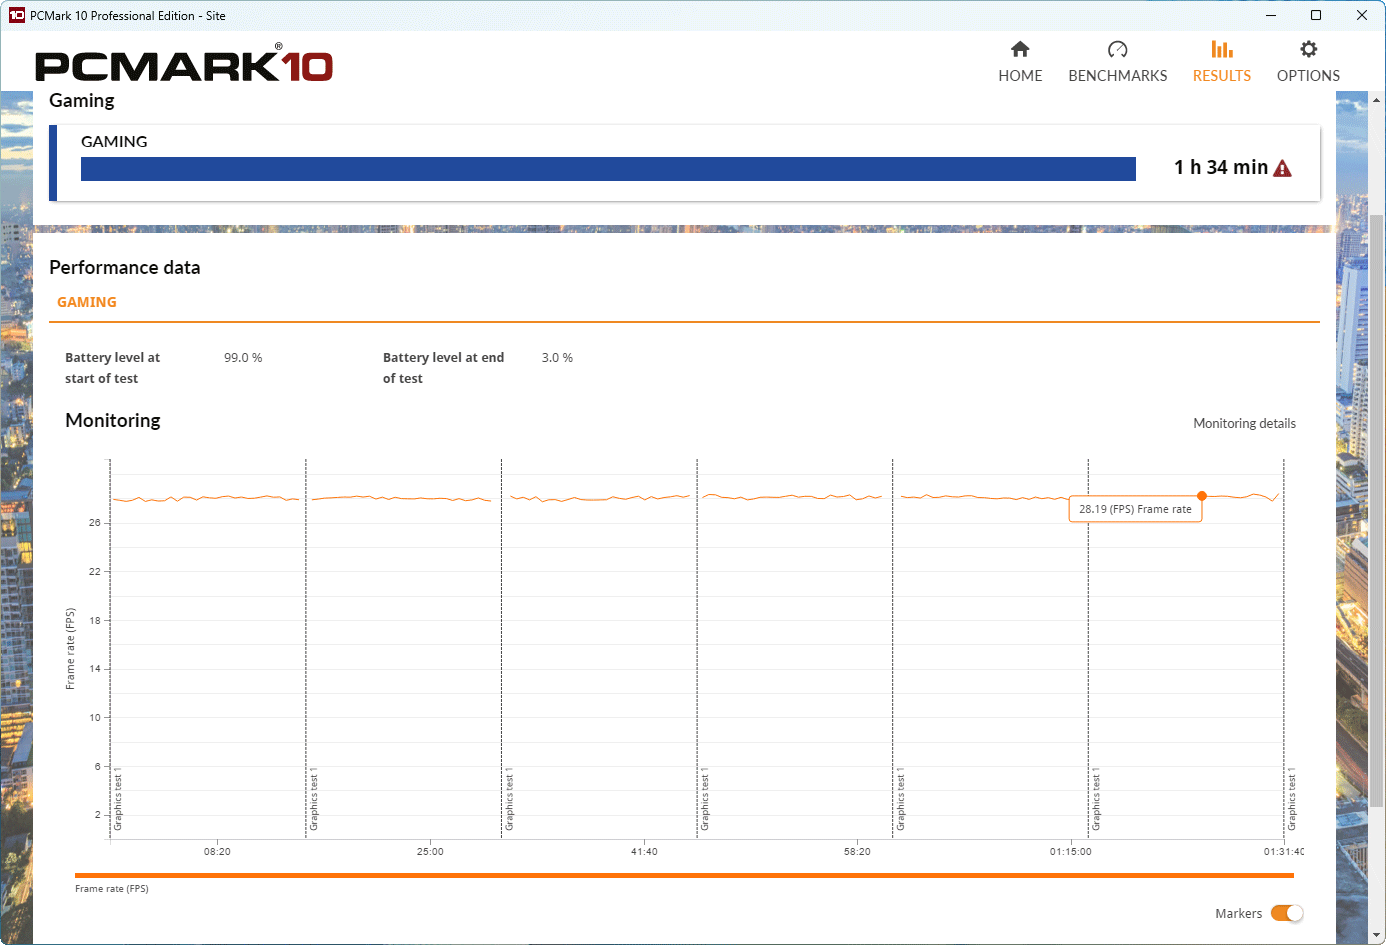Click the 14 tick on the FPS axis
The width and height of the screenshot is (1386, 945).
click(x=95, y=669)
